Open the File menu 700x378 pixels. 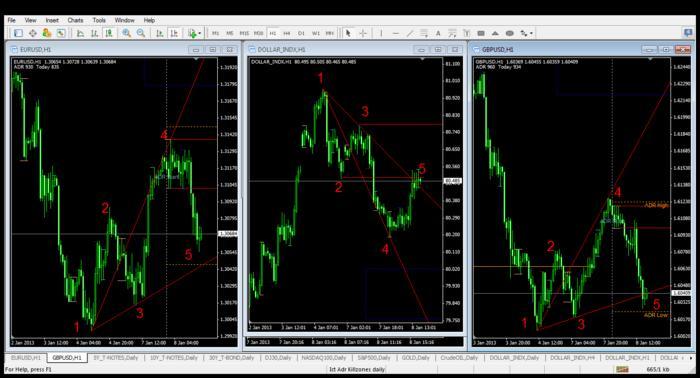click(12, 20)
